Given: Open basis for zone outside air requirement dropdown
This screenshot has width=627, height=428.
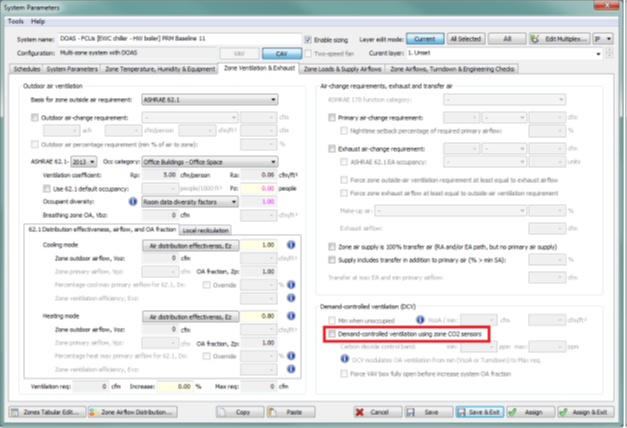Looking at the screenshot, I should click(208, 100).
